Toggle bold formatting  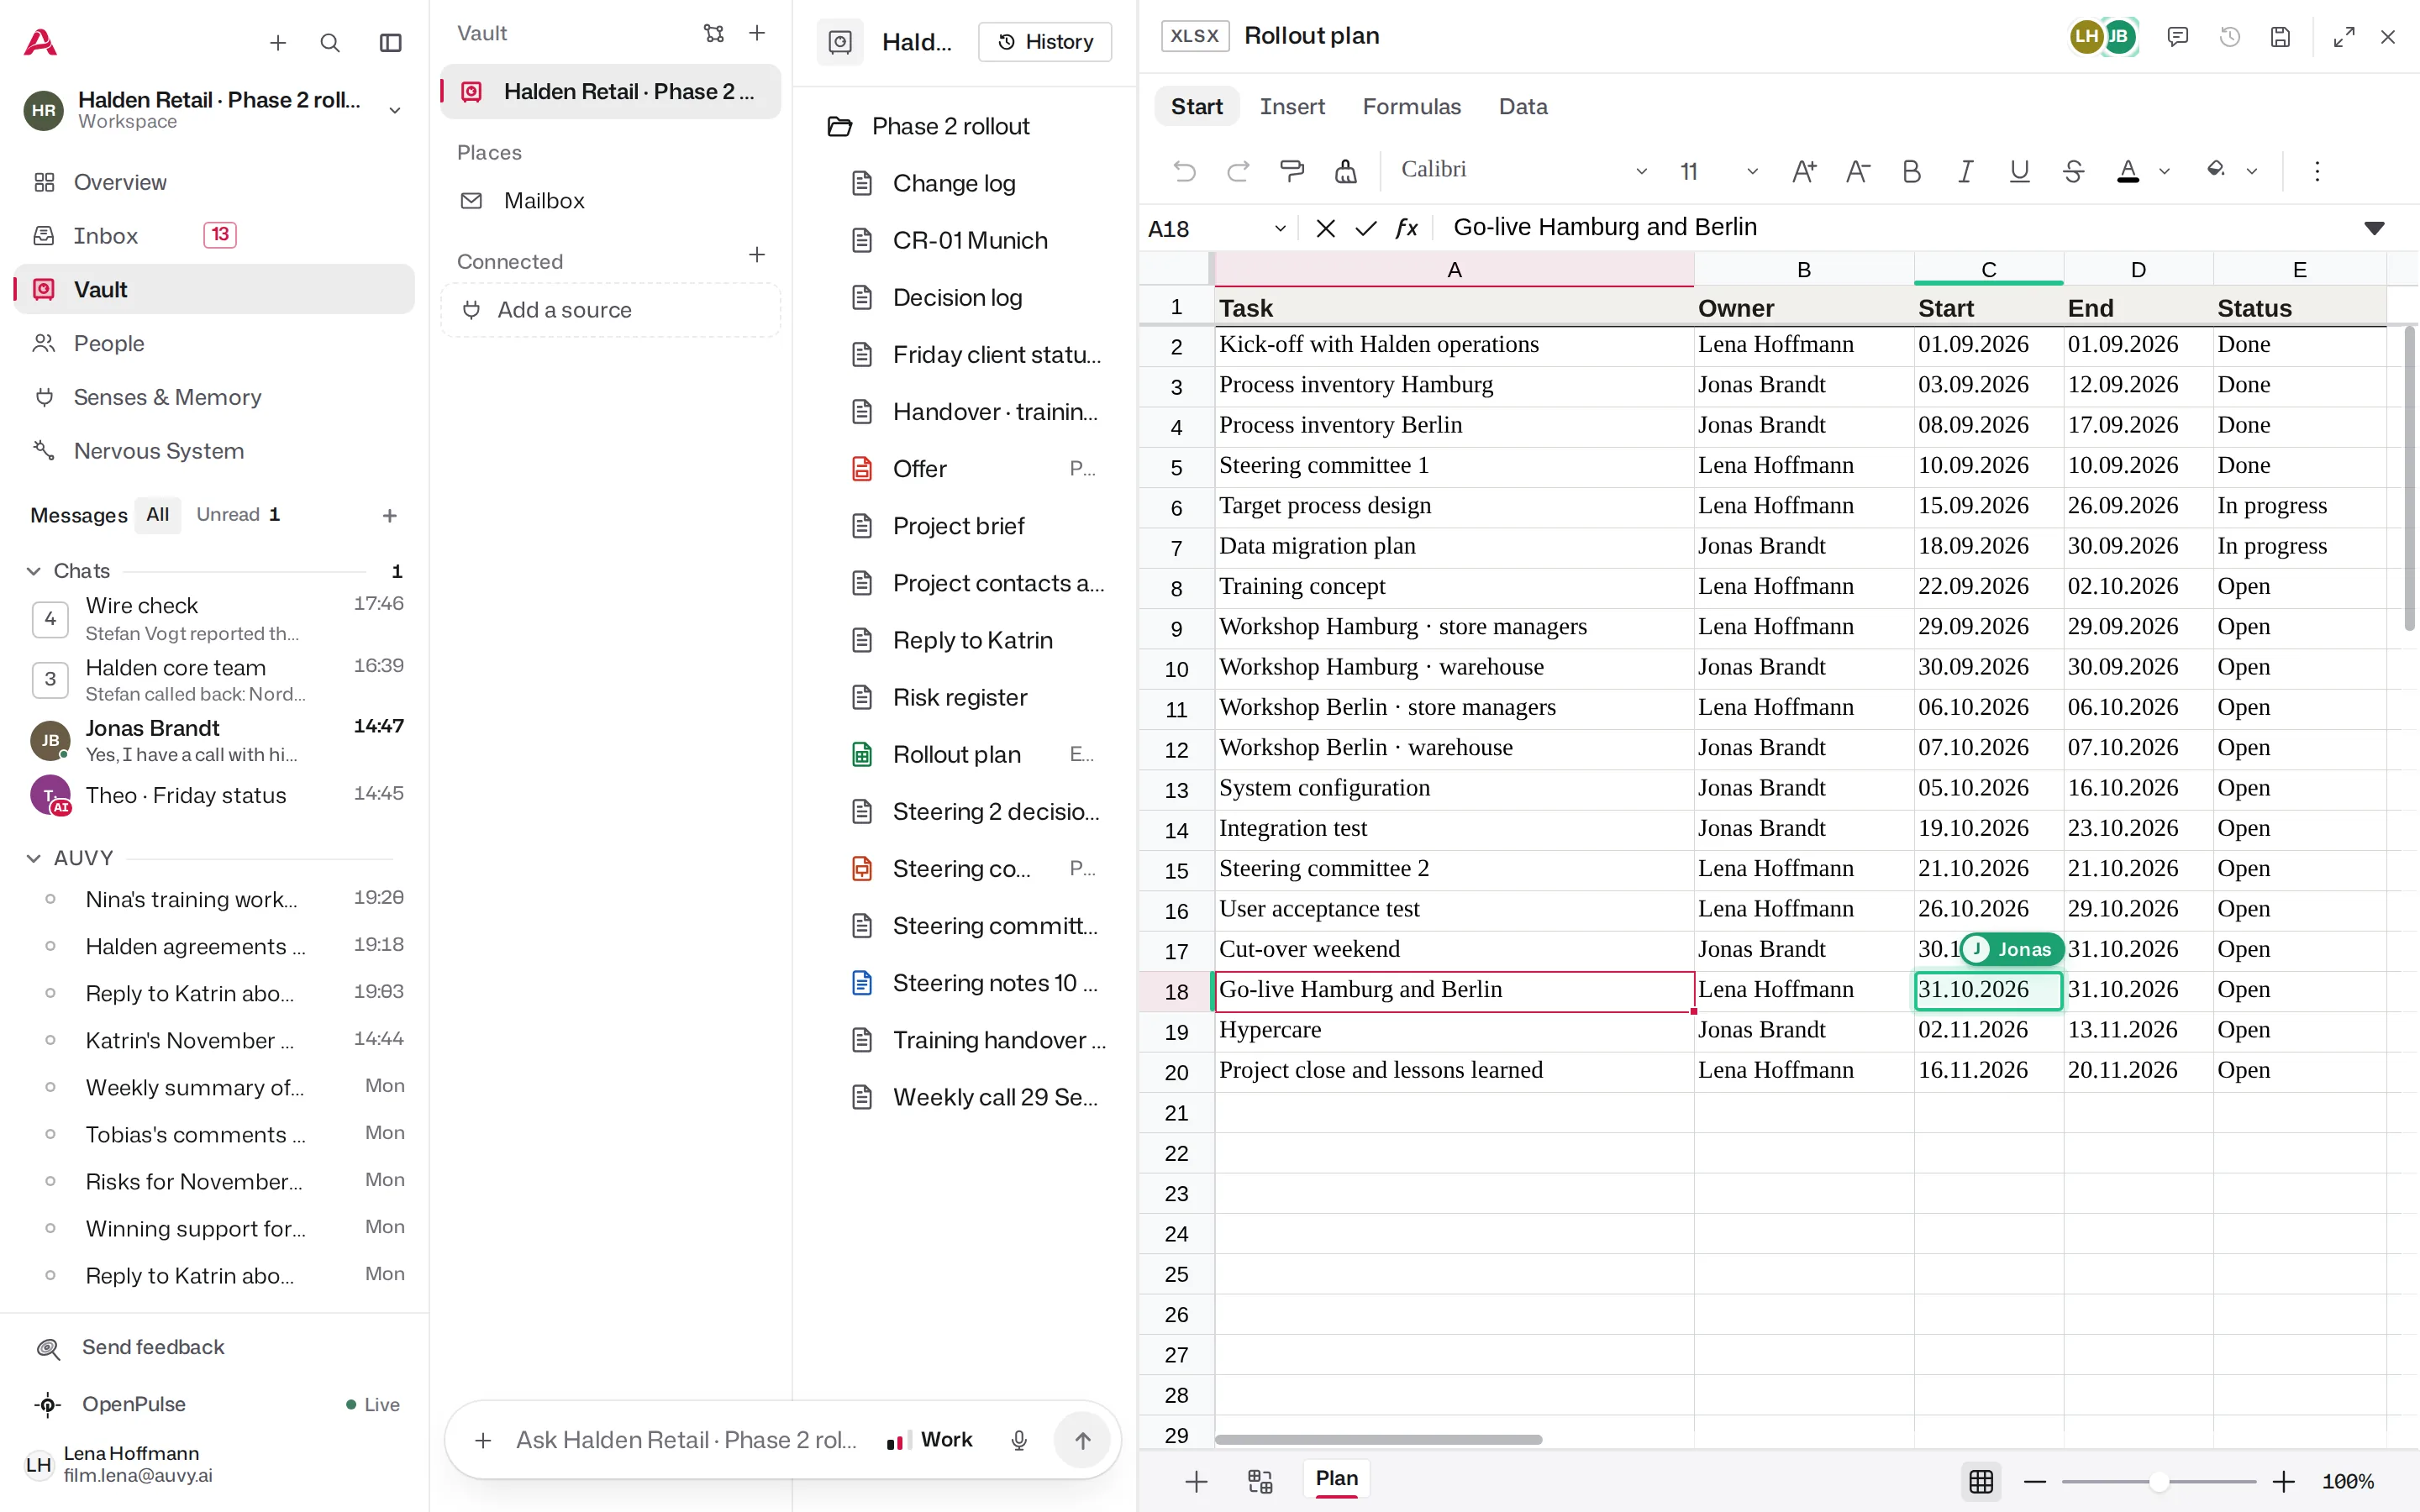point(1911,171)
